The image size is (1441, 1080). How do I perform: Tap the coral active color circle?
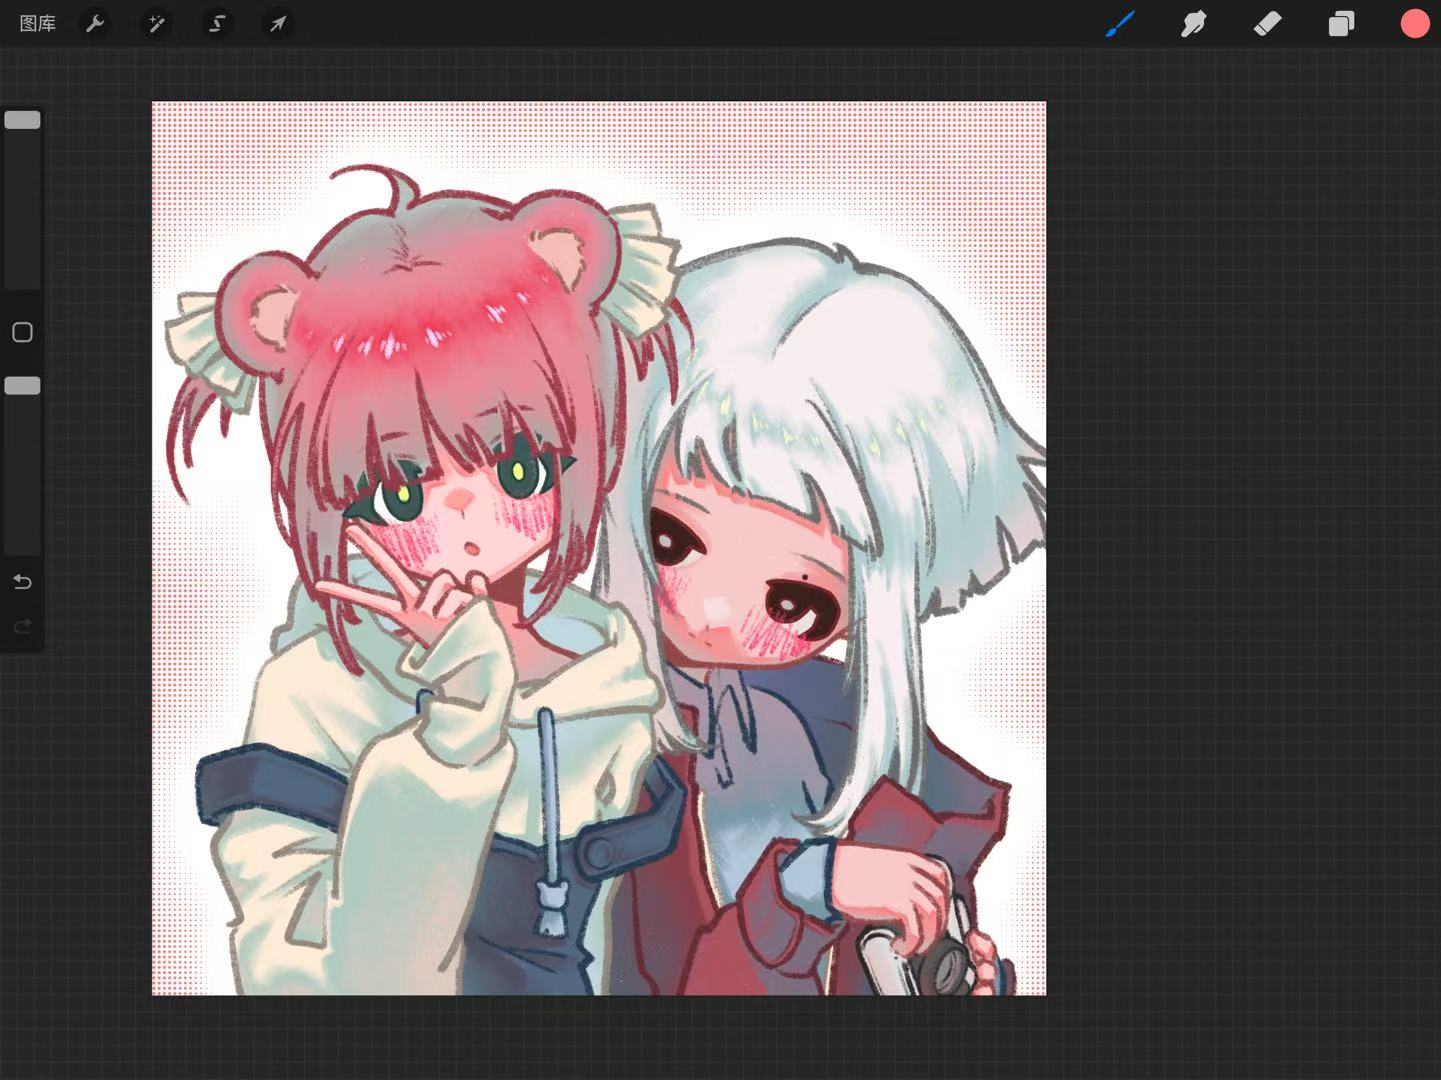[1414, 23]
